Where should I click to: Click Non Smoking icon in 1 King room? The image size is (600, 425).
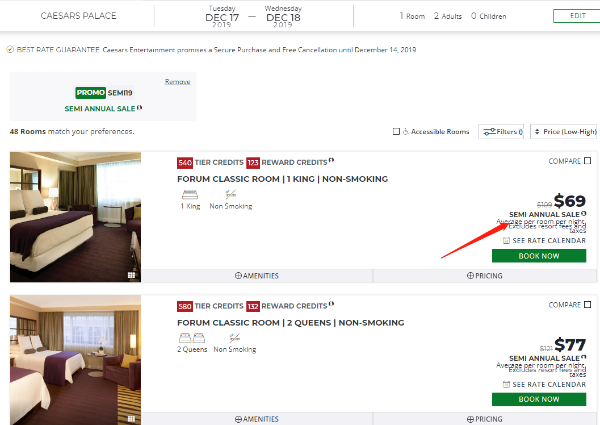tap(231, 194)
